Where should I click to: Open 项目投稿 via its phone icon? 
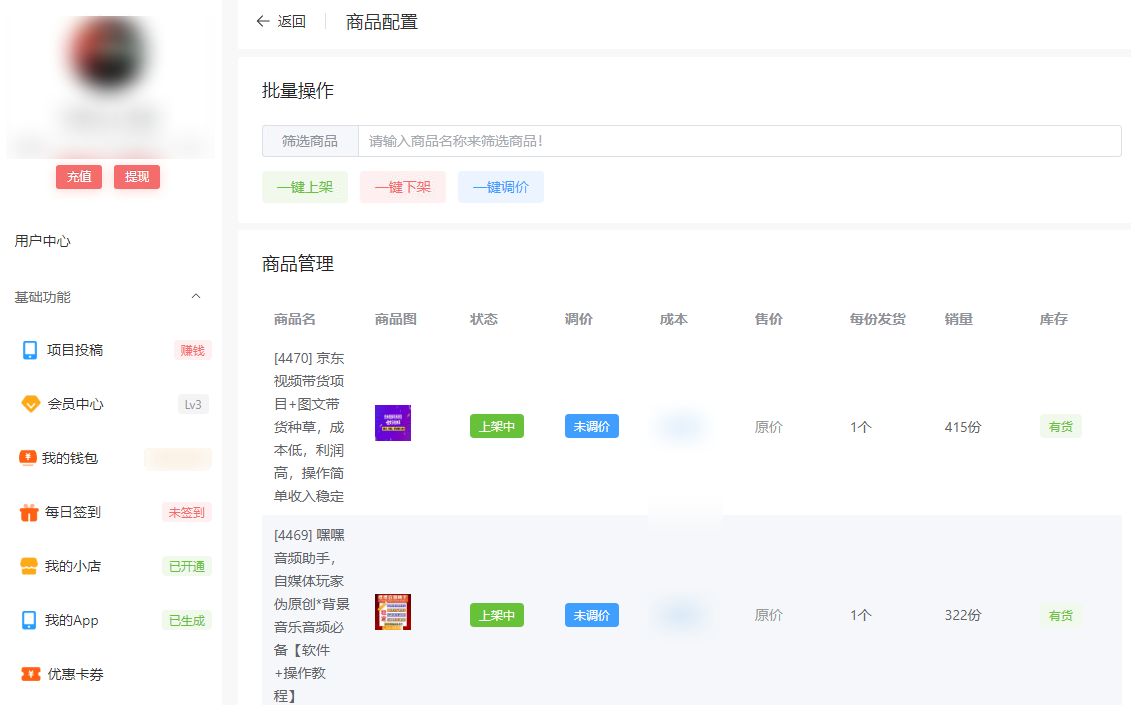[29, 350]
